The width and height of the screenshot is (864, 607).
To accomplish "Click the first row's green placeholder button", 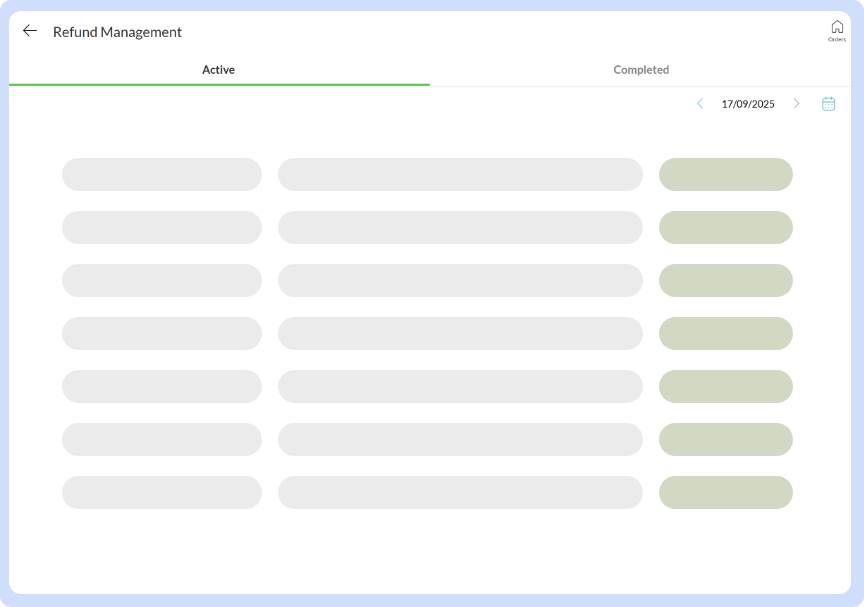I will pyautogui.click(x=725, y=174).
